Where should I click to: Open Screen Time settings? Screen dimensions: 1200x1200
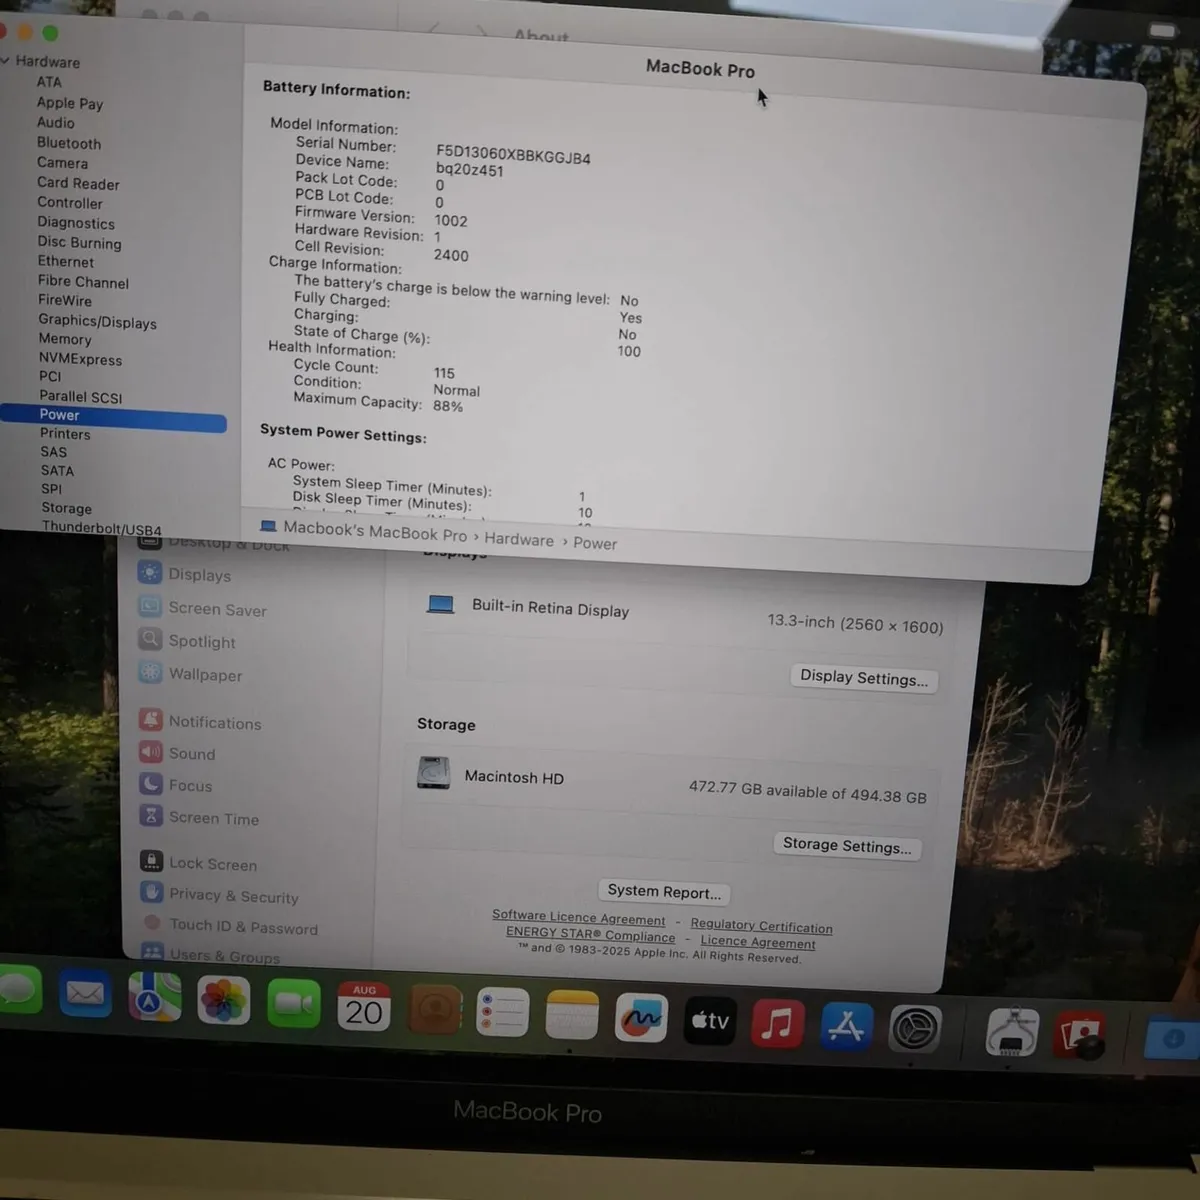coord(200,818)
